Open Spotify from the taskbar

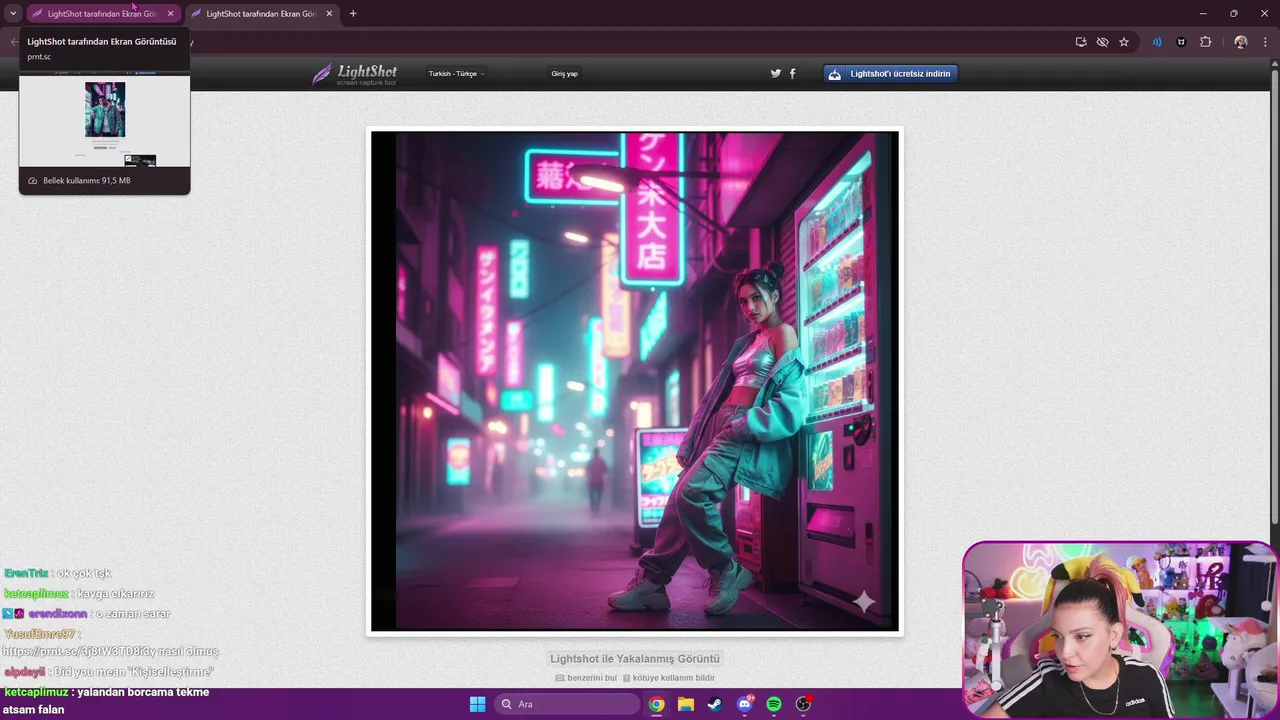pyautogui.click(x=773, y=704)
